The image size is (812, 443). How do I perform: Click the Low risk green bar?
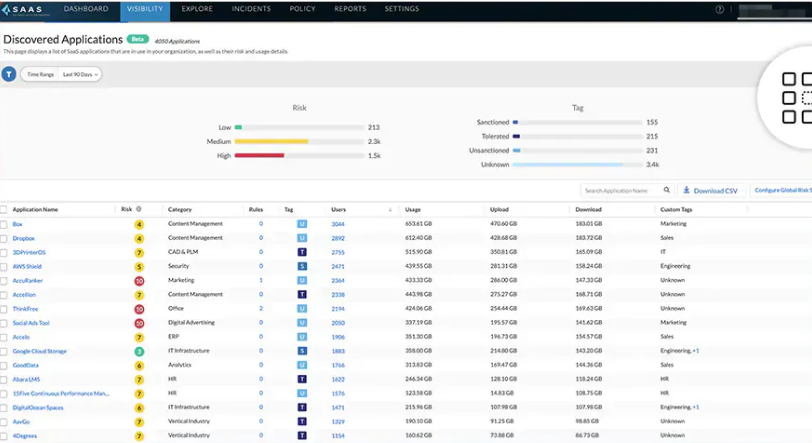[238, 127]
